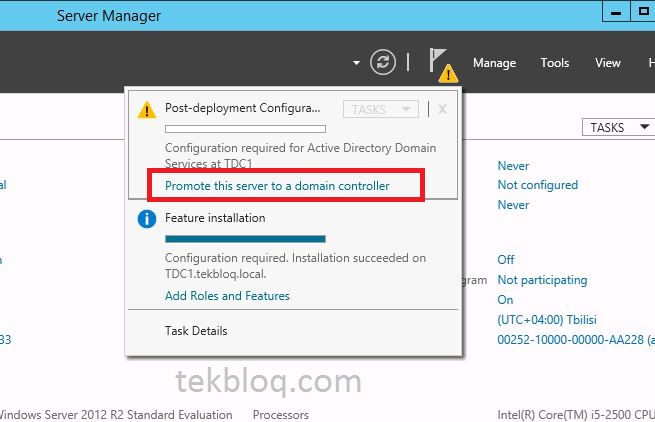Viewport: 655px width, 422px height.
Task: Open the small dropdown arrow beside refresh
Action: pyautogui.click(x=356, y=63)
